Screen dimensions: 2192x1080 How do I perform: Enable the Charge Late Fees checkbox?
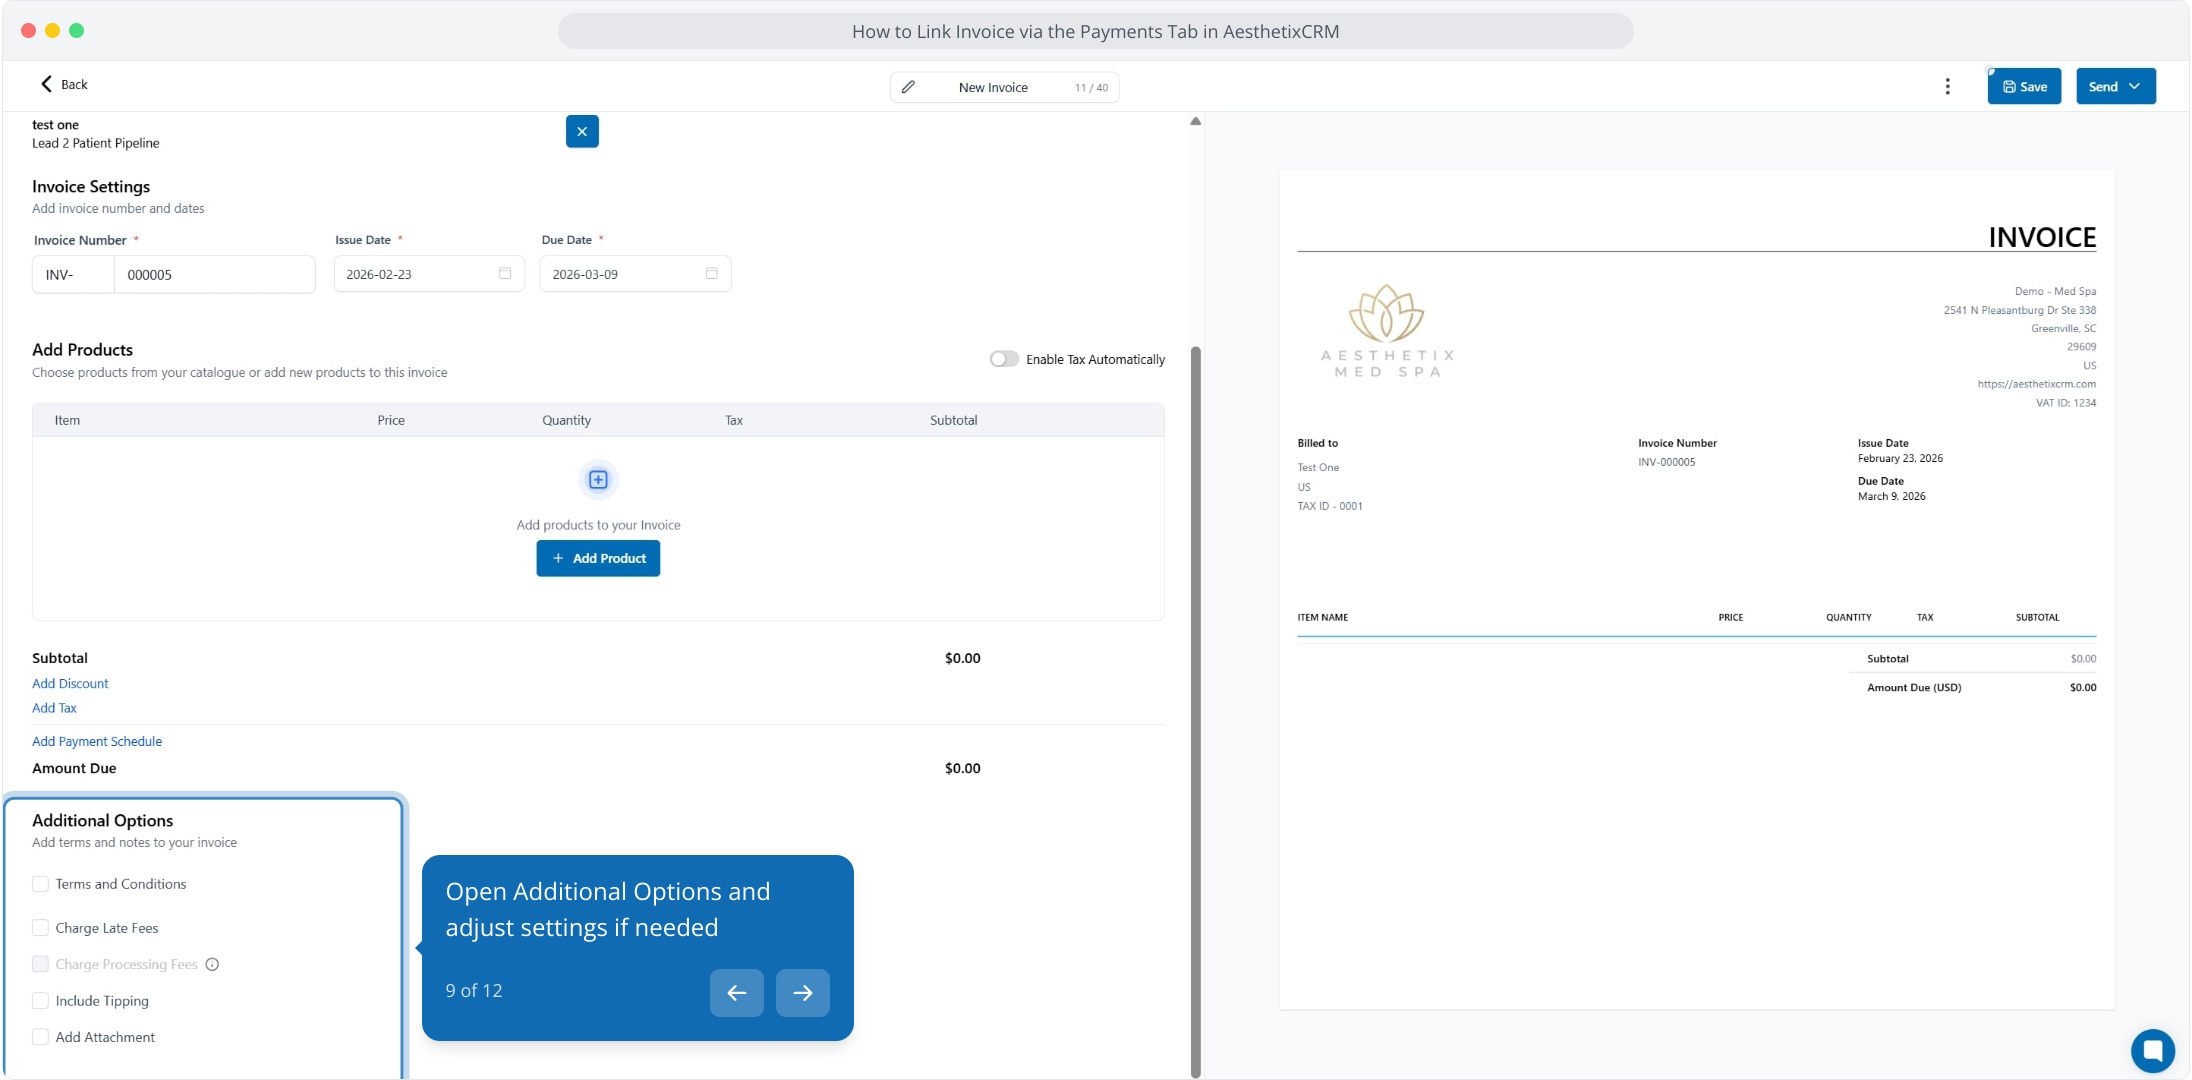pos(41,928)
